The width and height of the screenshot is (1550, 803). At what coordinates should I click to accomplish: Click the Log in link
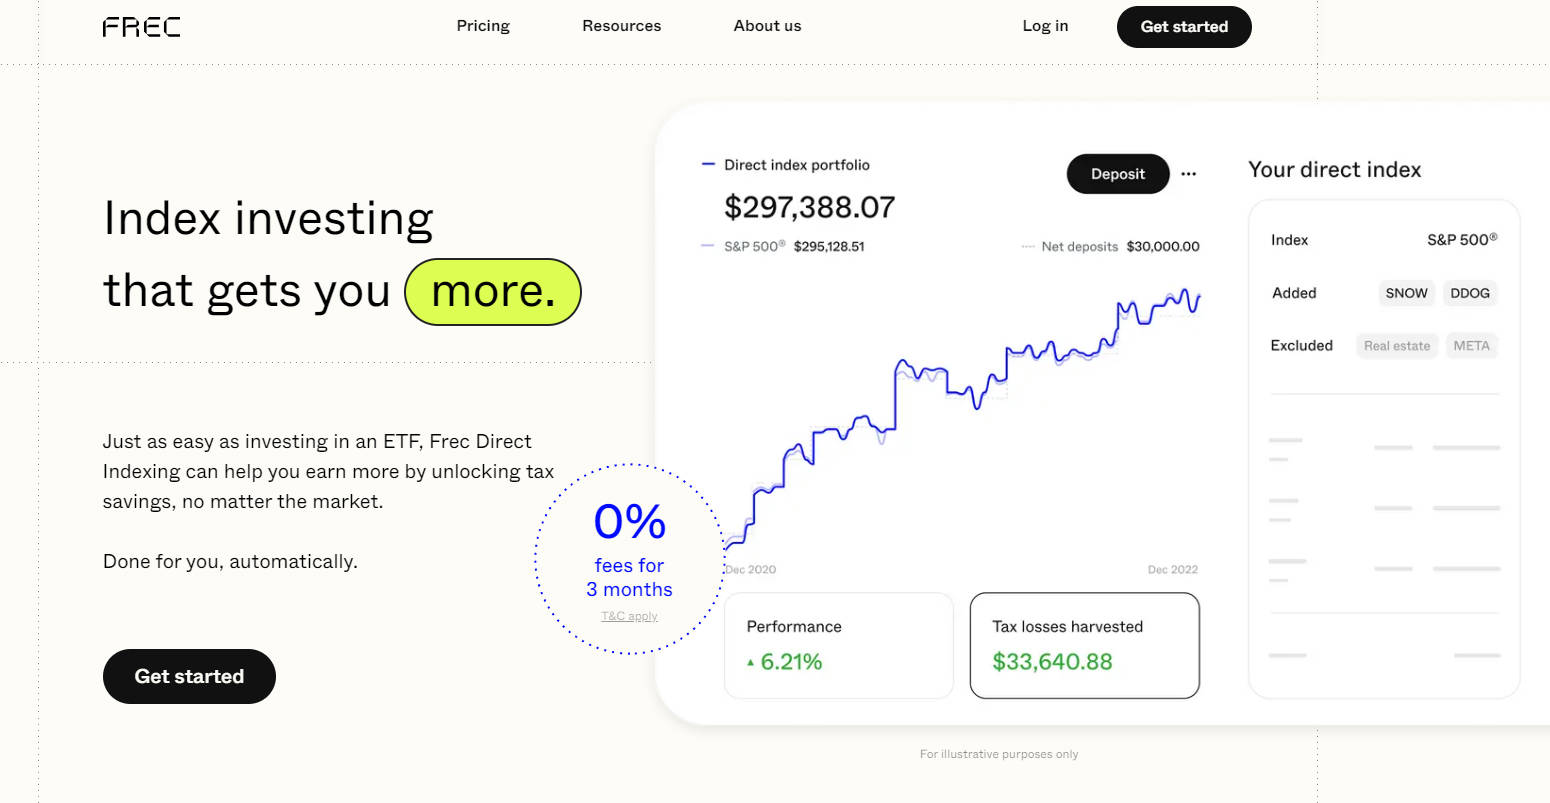click(x=1045, y=26)
